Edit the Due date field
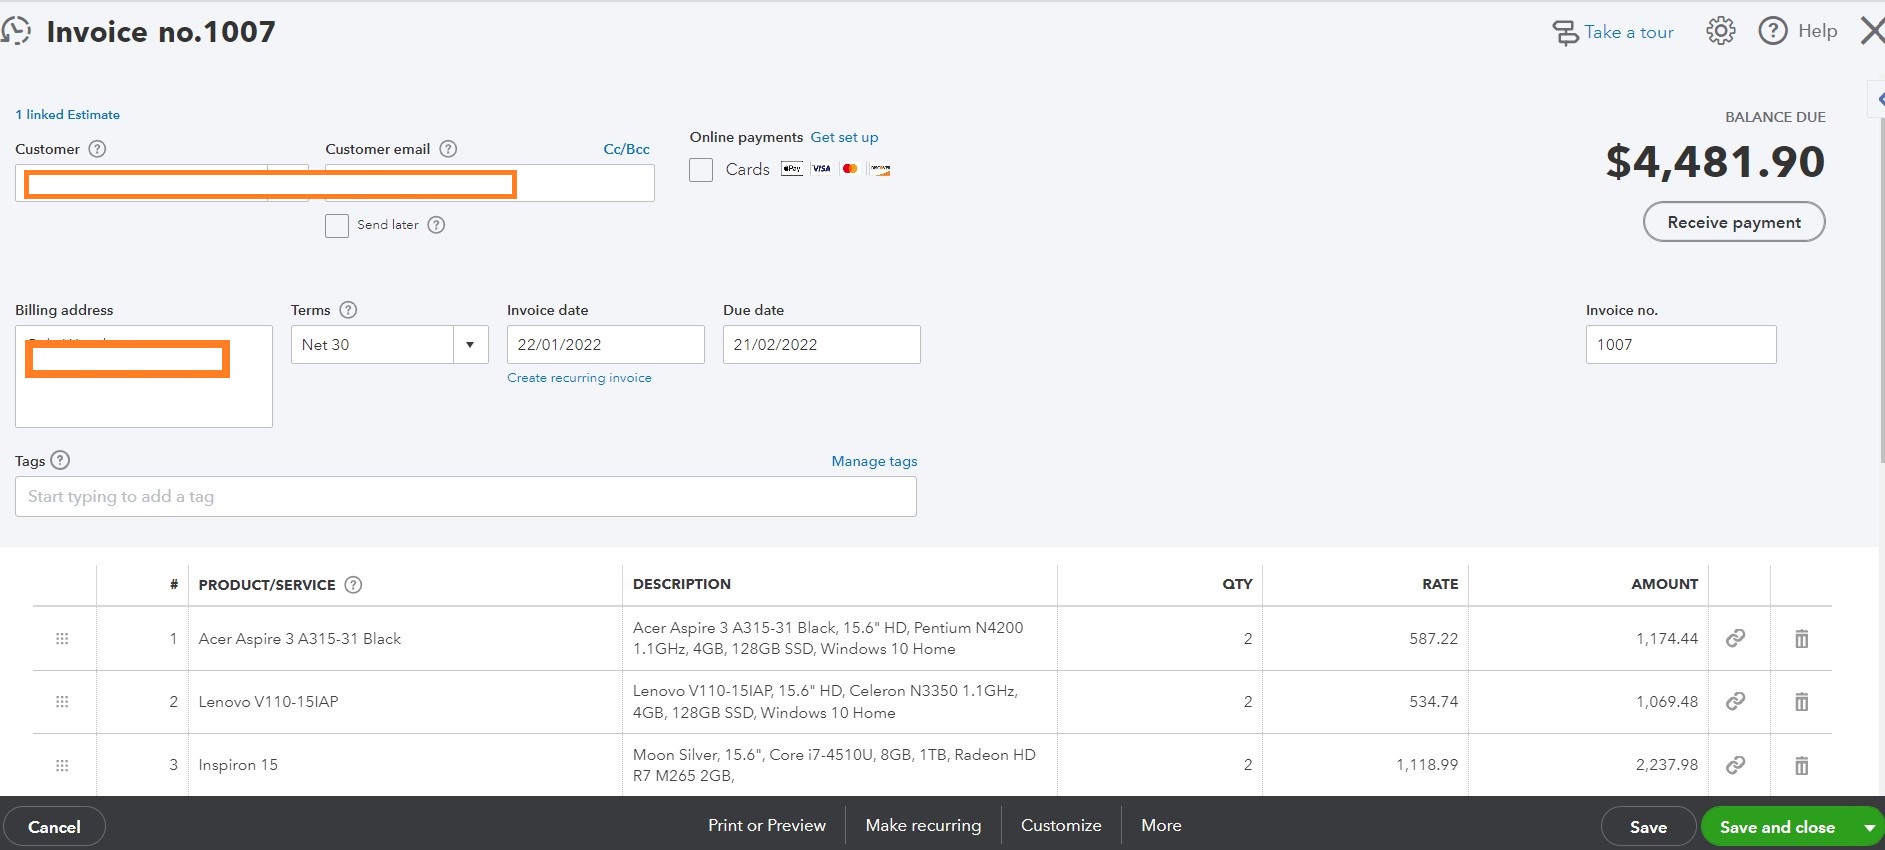This screenshot has width=1885, height=850. tap(821, 344)
